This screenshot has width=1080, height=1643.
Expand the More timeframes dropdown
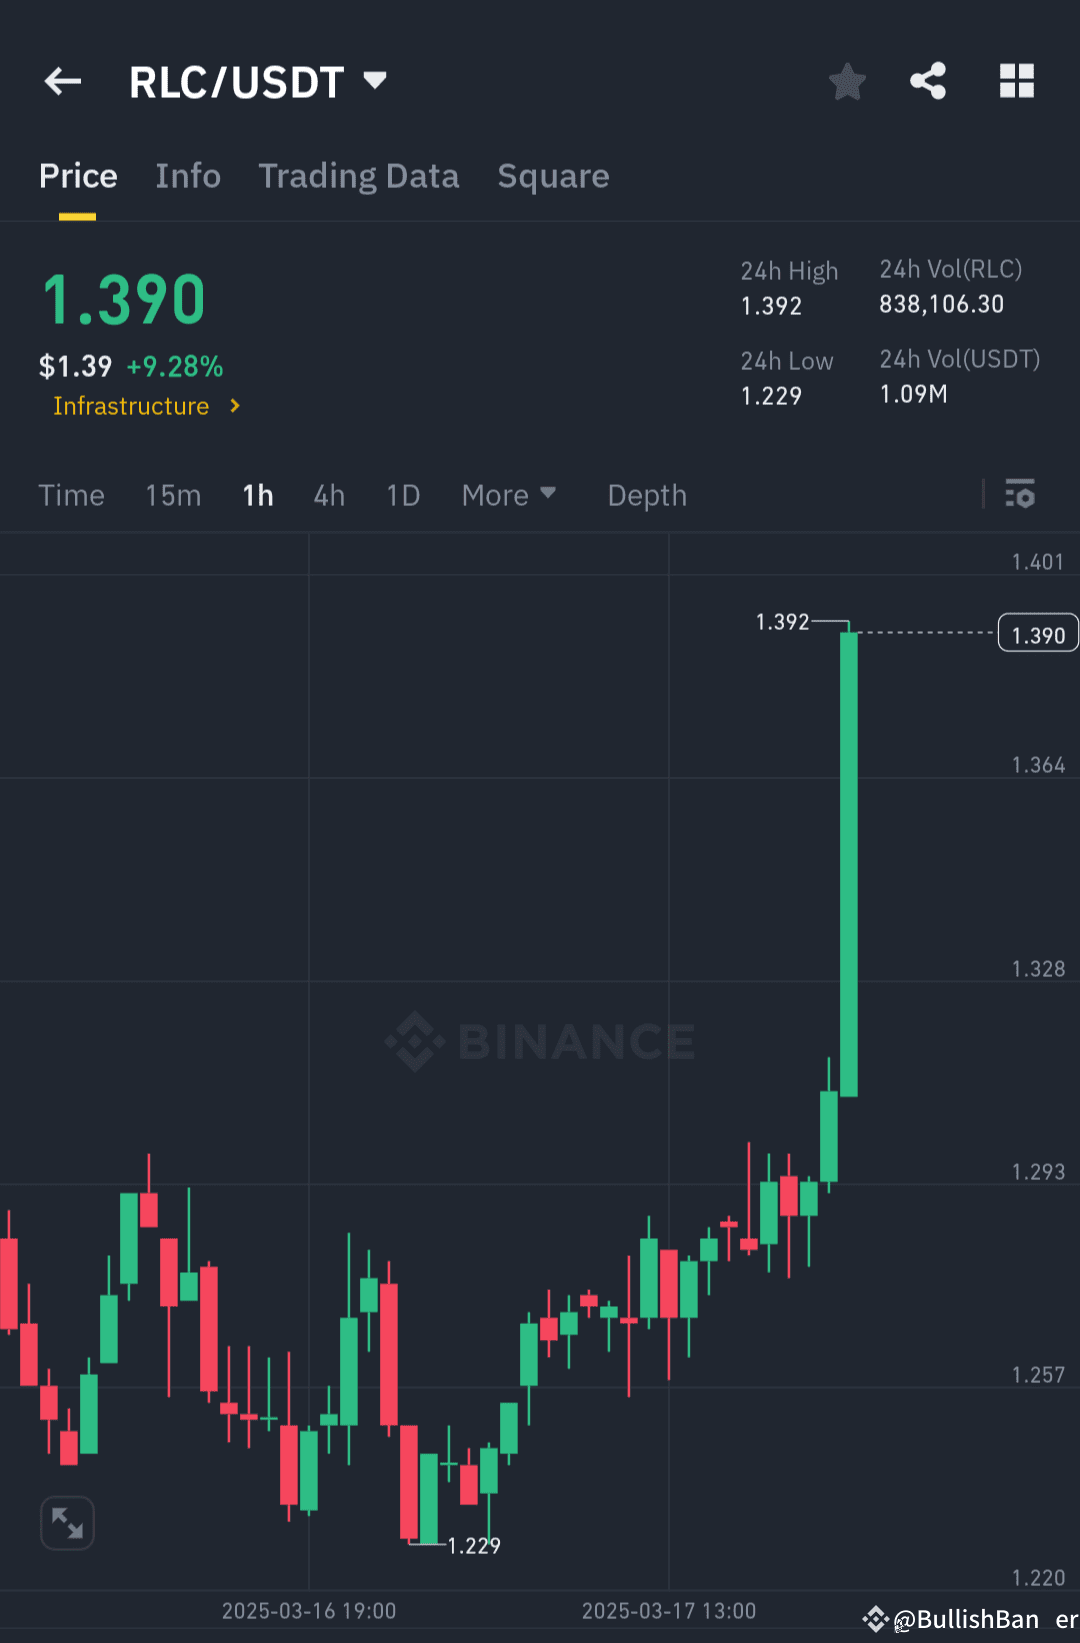(x=508, y=494)
